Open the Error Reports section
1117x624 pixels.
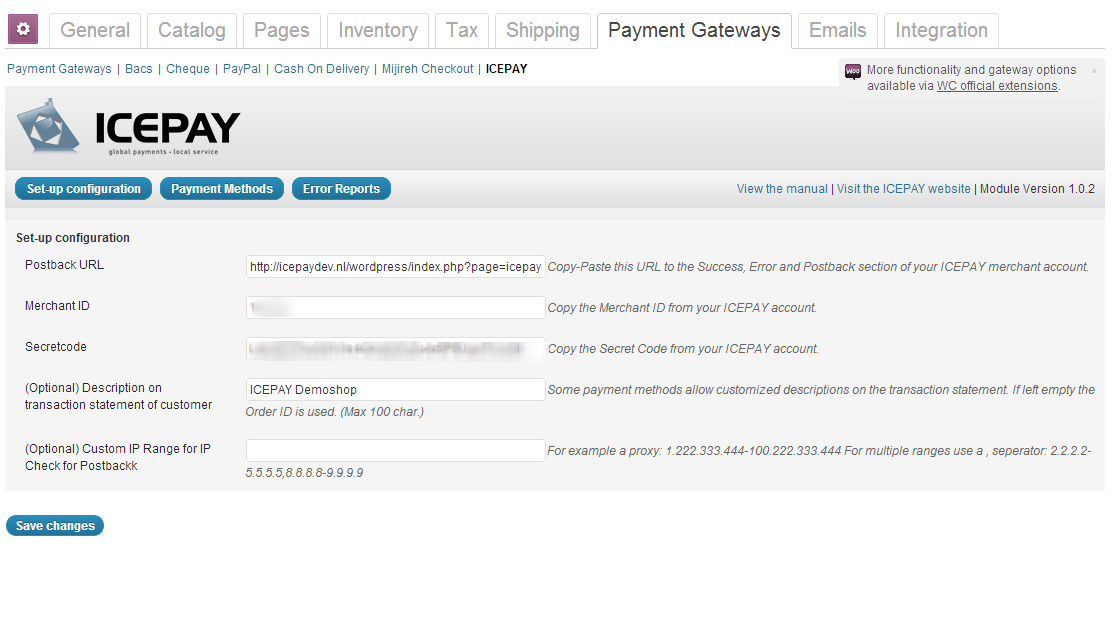click(341, 189)
